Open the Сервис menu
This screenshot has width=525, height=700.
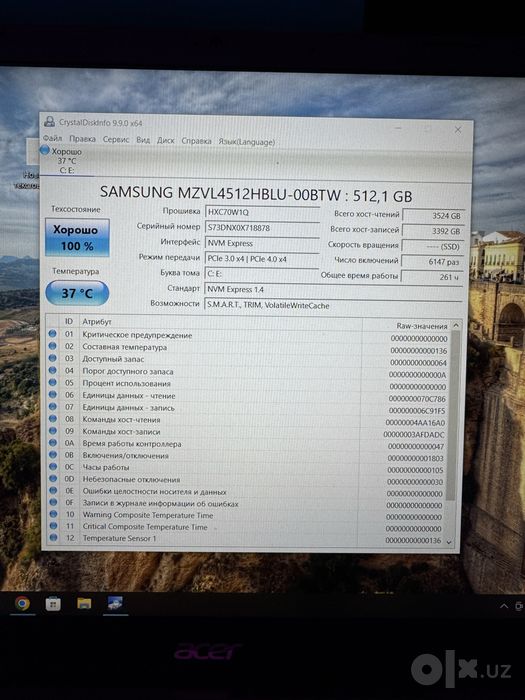116,139
